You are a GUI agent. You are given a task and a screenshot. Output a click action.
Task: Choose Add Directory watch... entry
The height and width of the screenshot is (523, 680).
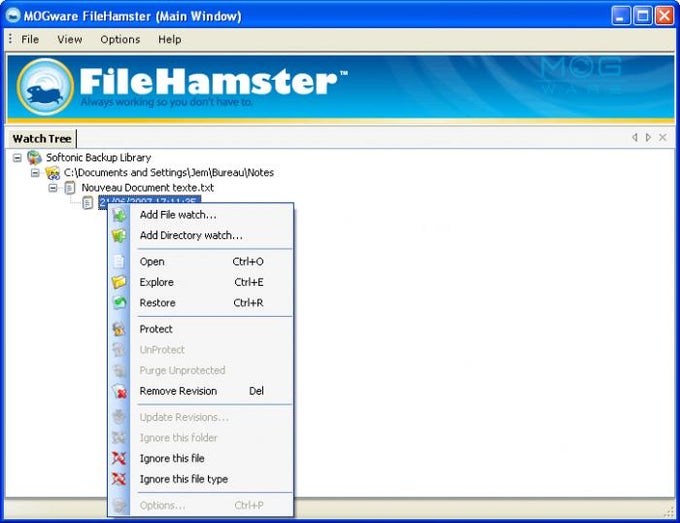point(201,235)
